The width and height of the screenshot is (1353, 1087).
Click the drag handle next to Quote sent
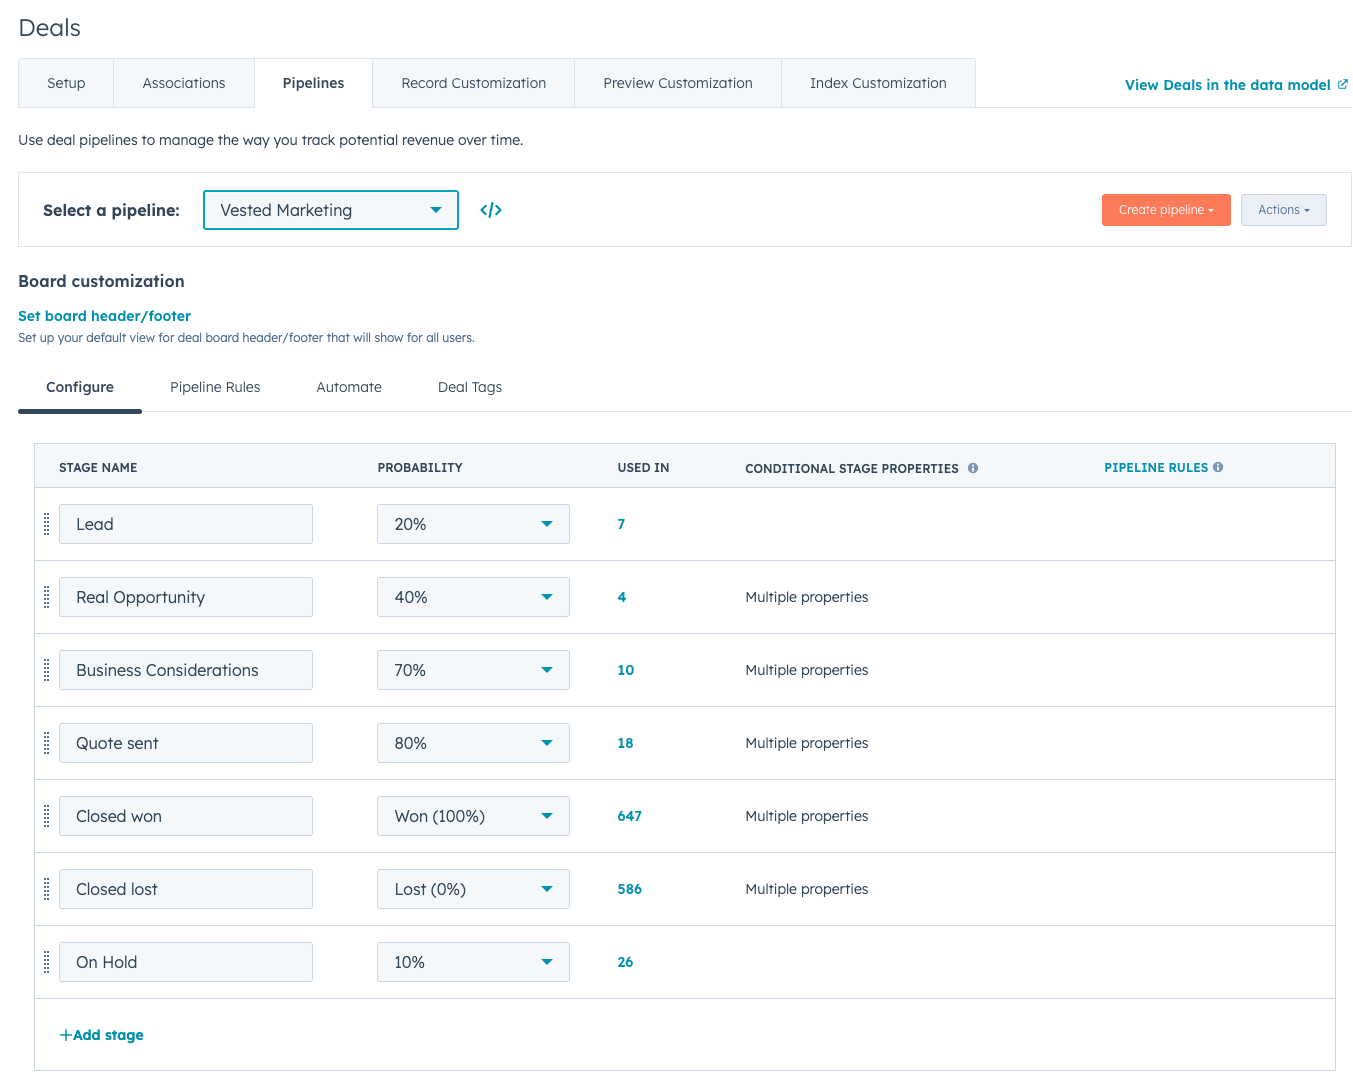pos(46,742)
